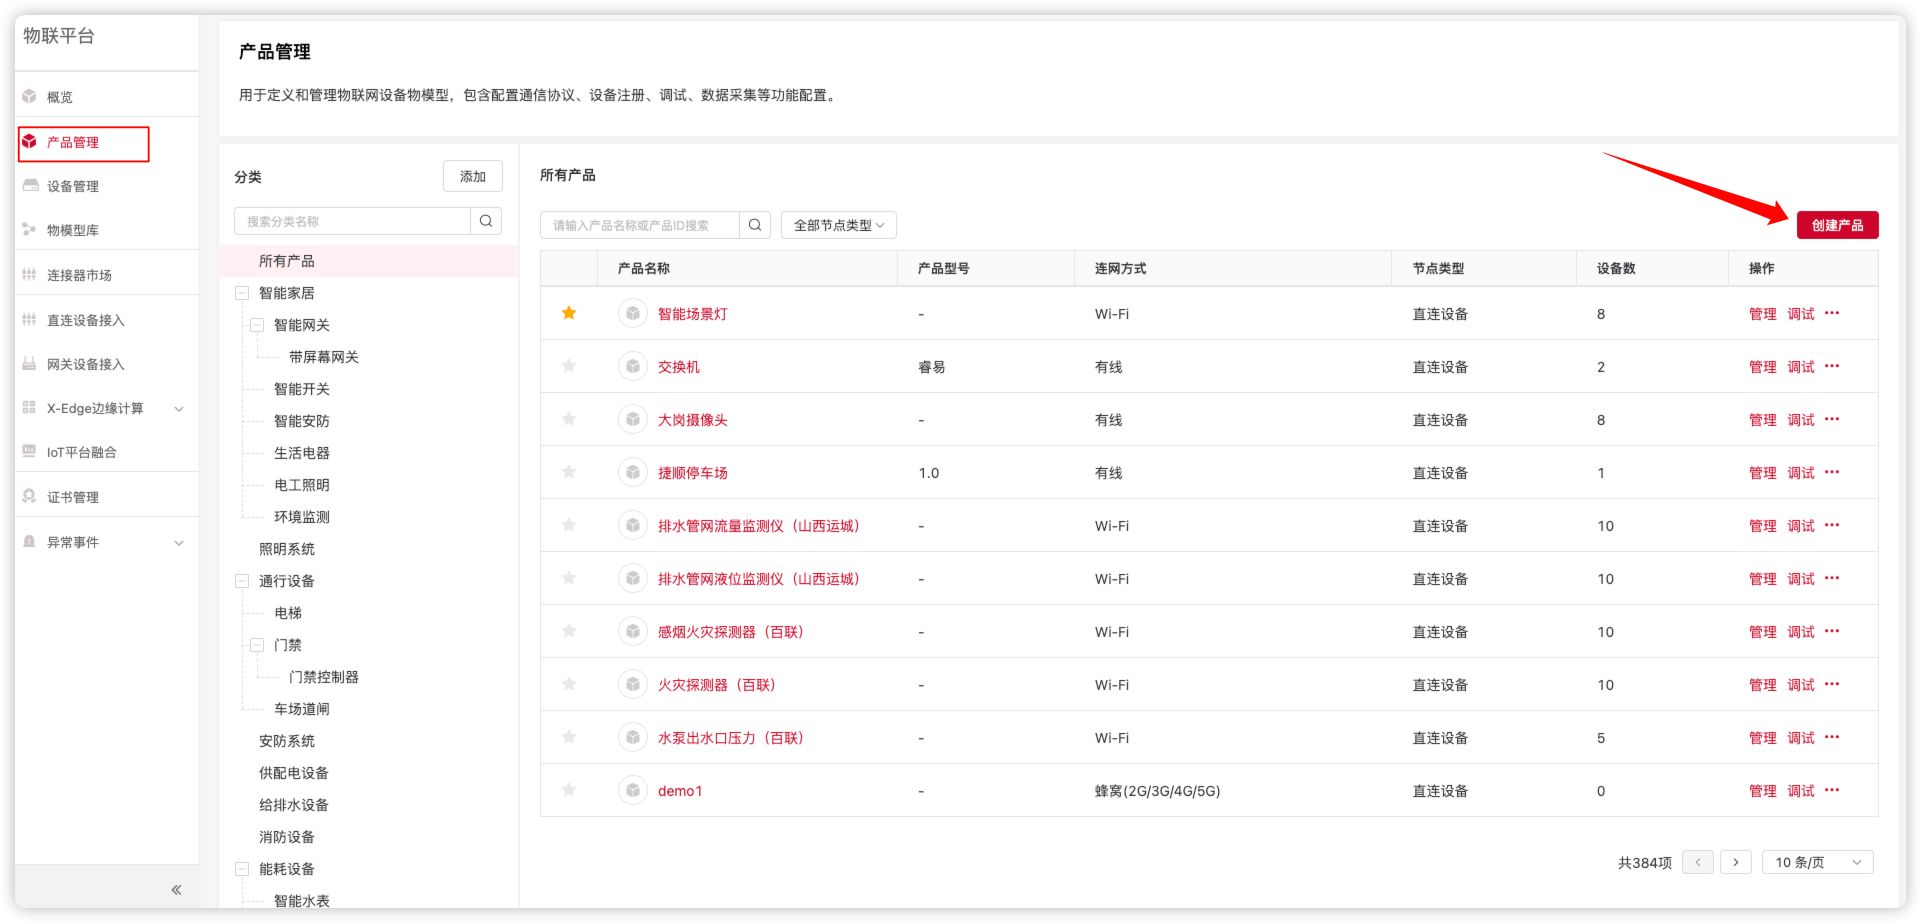Click 管理 link for 火灾探测器（百联）
The width and height of the screenshot is (1921, 923).
pyautogui.click(x=1762, y=685)
